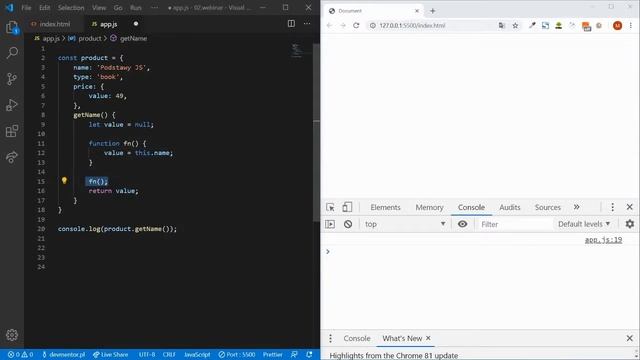This screenshot has height=360, width=640.
Task: Open a new Chrome tab
Action: click(x=432, y=11)
